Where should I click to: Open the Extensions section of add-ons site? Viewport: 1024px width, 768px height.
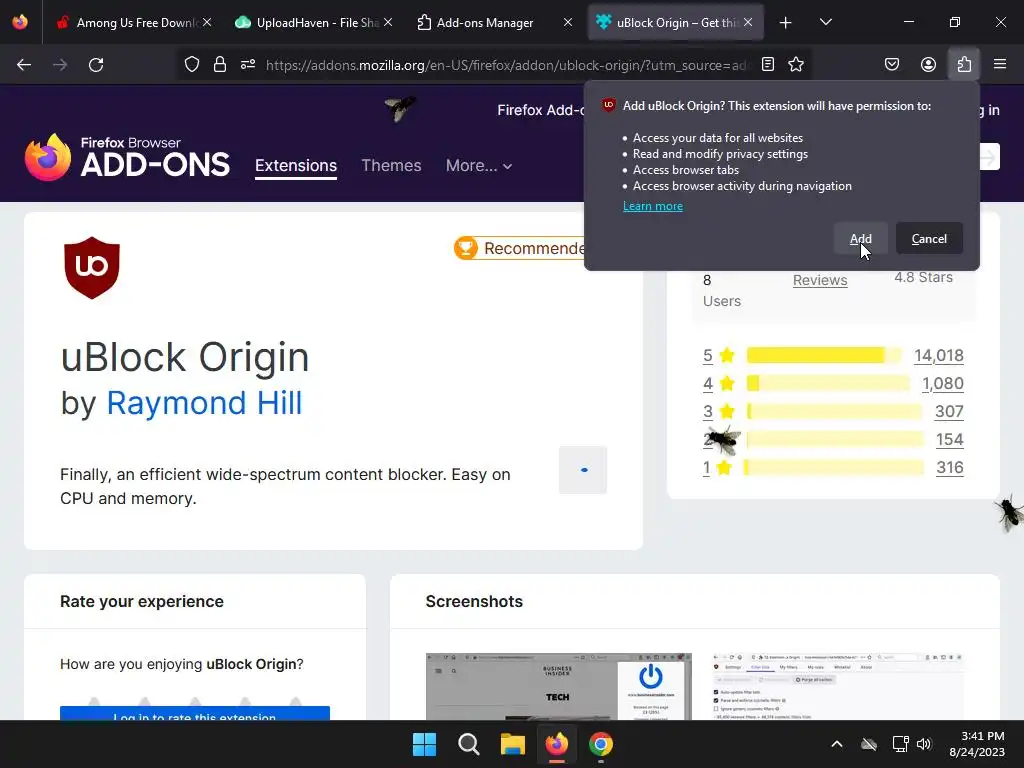(296, 165)
